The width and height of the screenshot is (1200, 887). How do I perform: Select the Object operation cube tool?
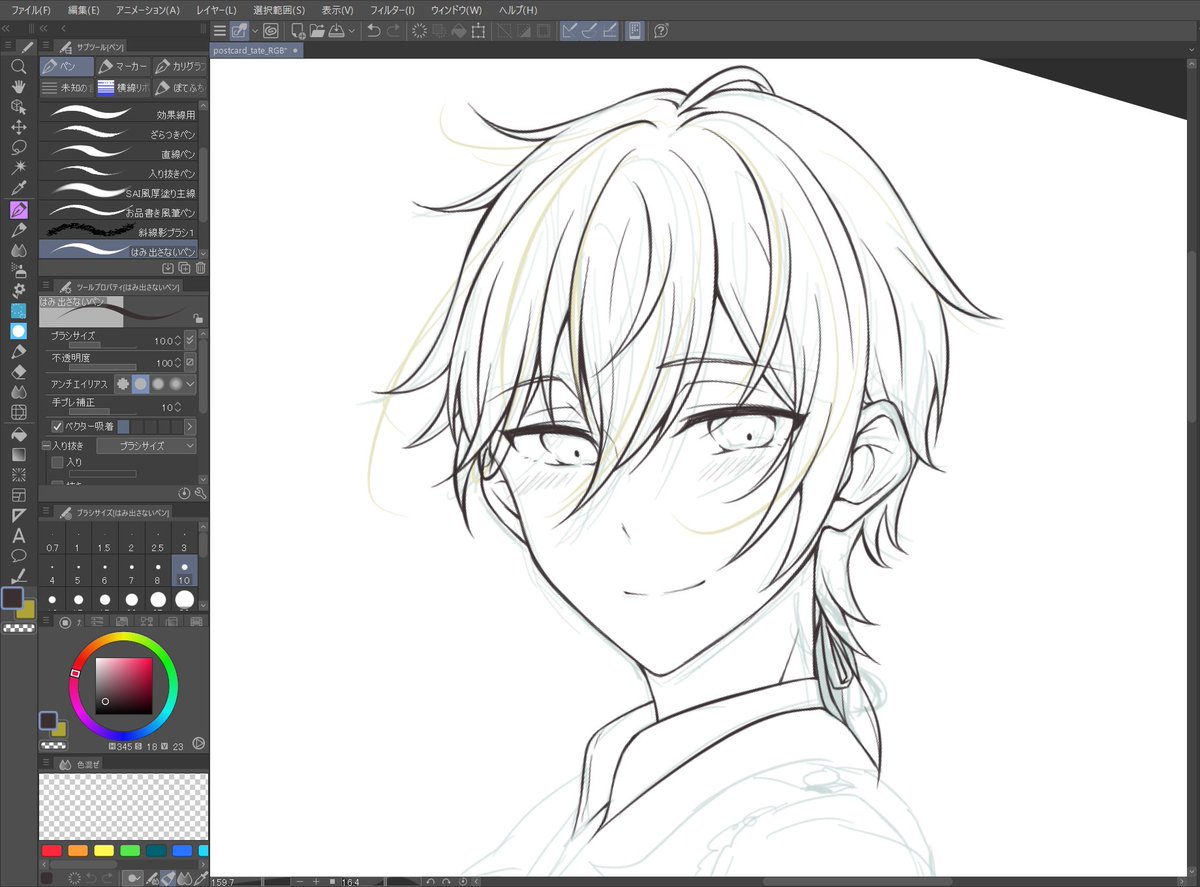point(18,107)
